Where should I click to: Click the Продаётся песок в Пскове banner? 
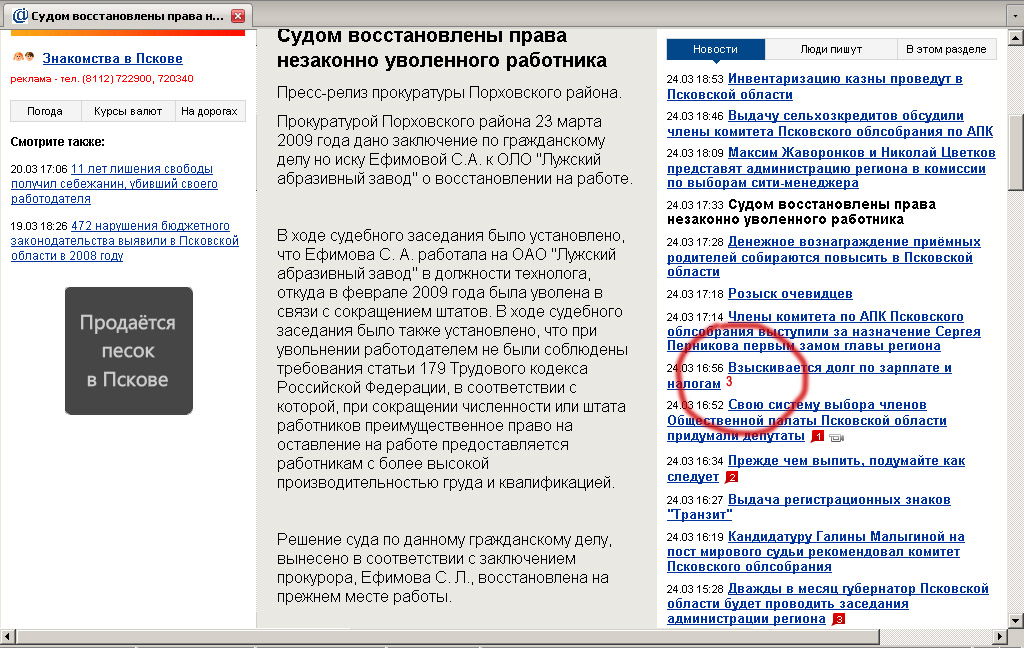click(x=129, y=351)
